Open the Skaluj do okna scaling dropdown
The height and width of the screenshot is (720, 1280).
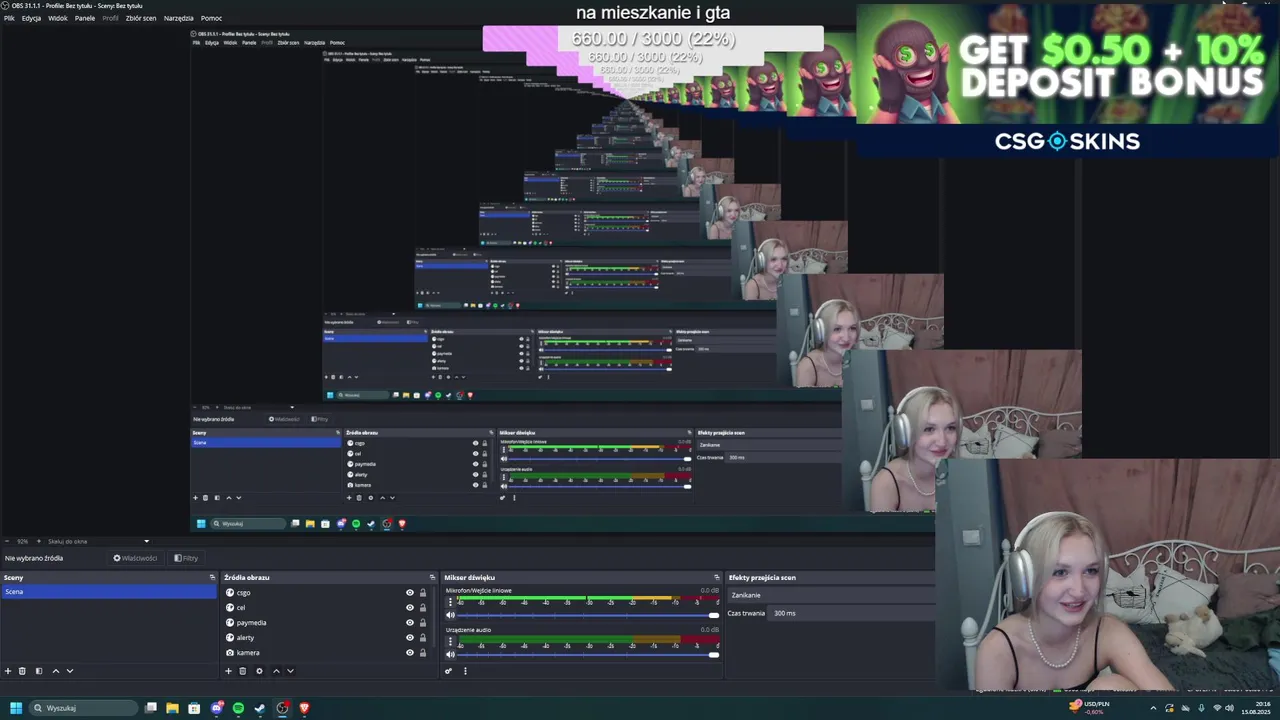(x=98, y=541)
